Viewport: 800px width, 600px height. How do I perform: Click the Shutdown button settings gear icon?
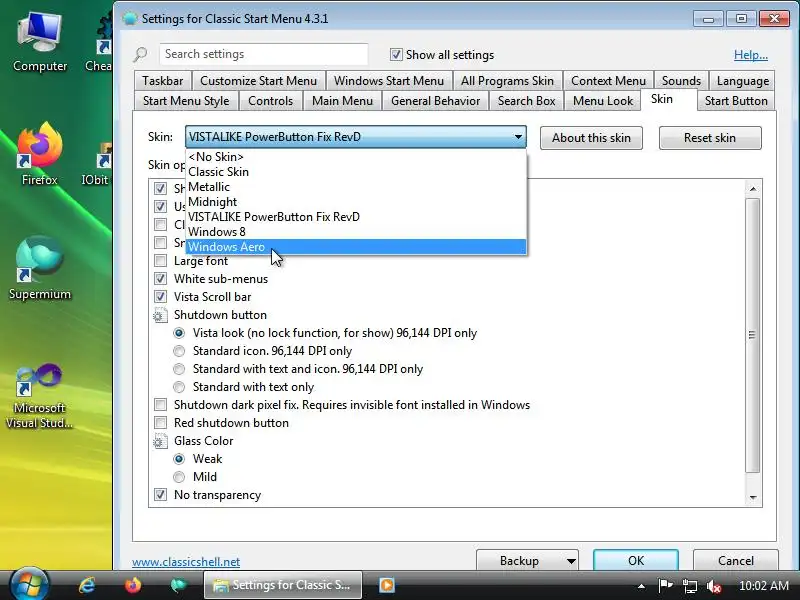click(160, 315)
